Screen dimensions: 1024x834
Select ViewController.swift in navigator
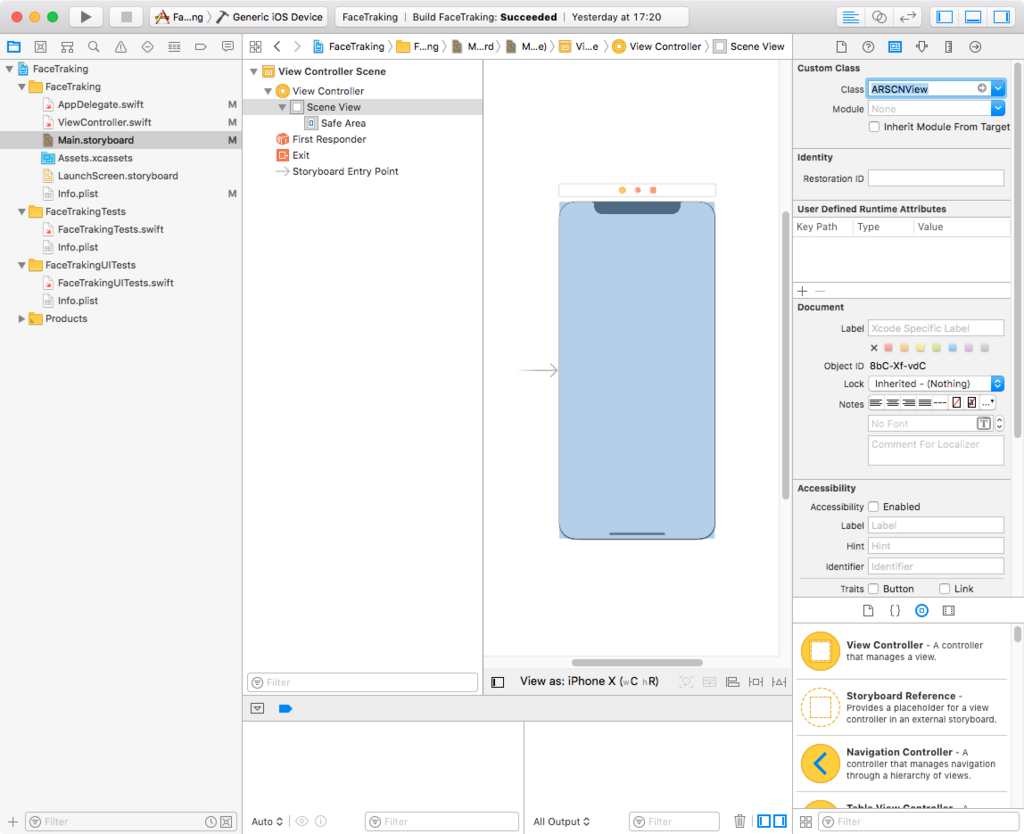pos(104,122)
